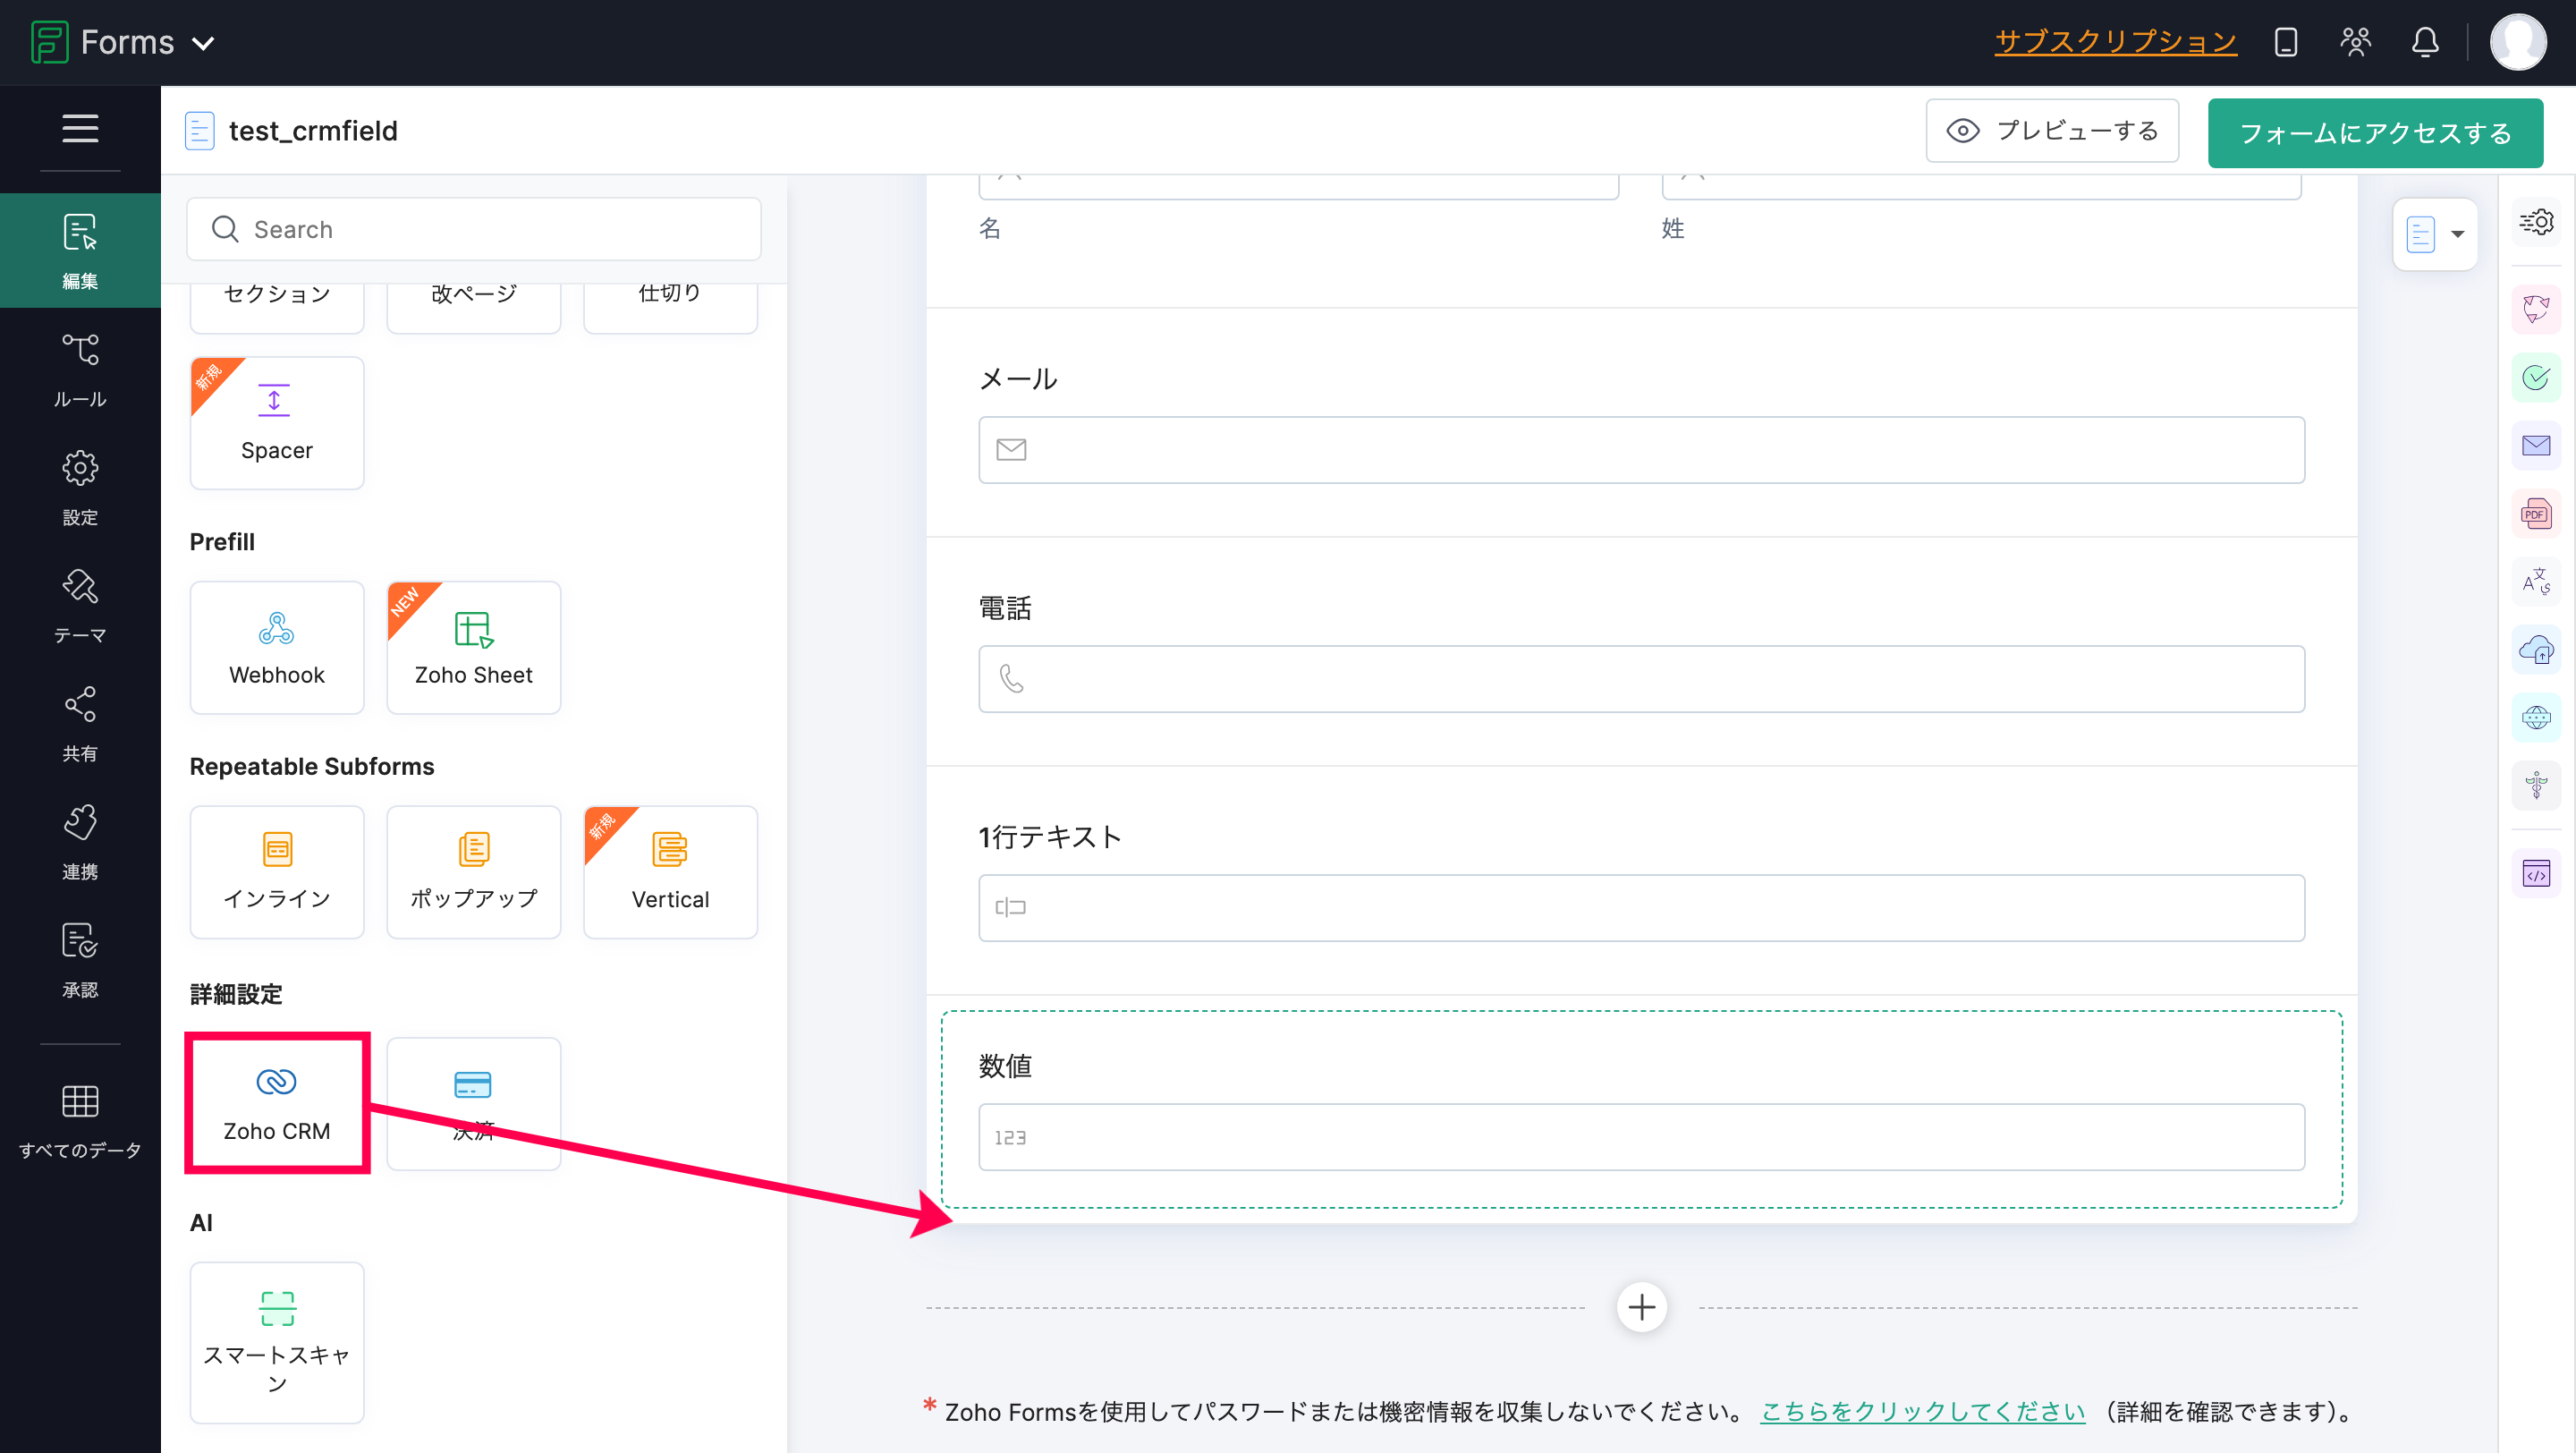This screenshot has height=1453, width=2576.
Task: Open the email icon in right sidebar
Action: (2535, 445)
